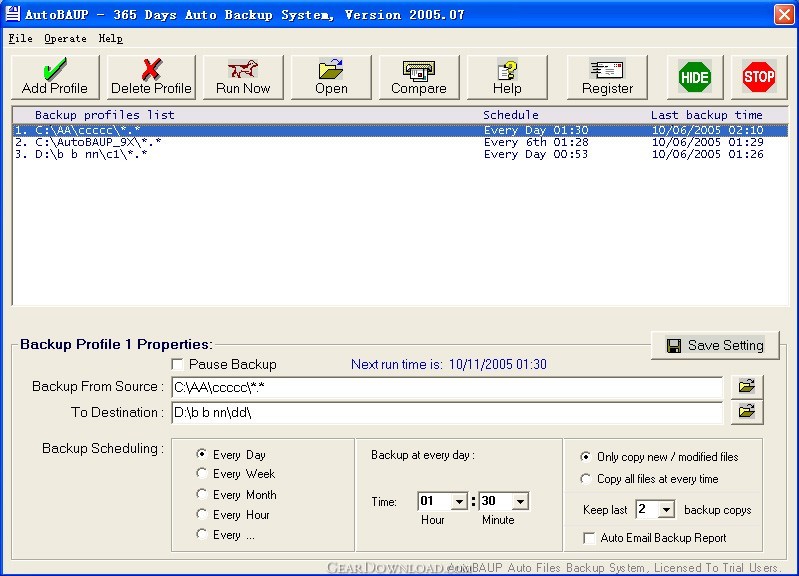Open the Help menu in menu bar
799x576 pixels.
pos(111,38)
